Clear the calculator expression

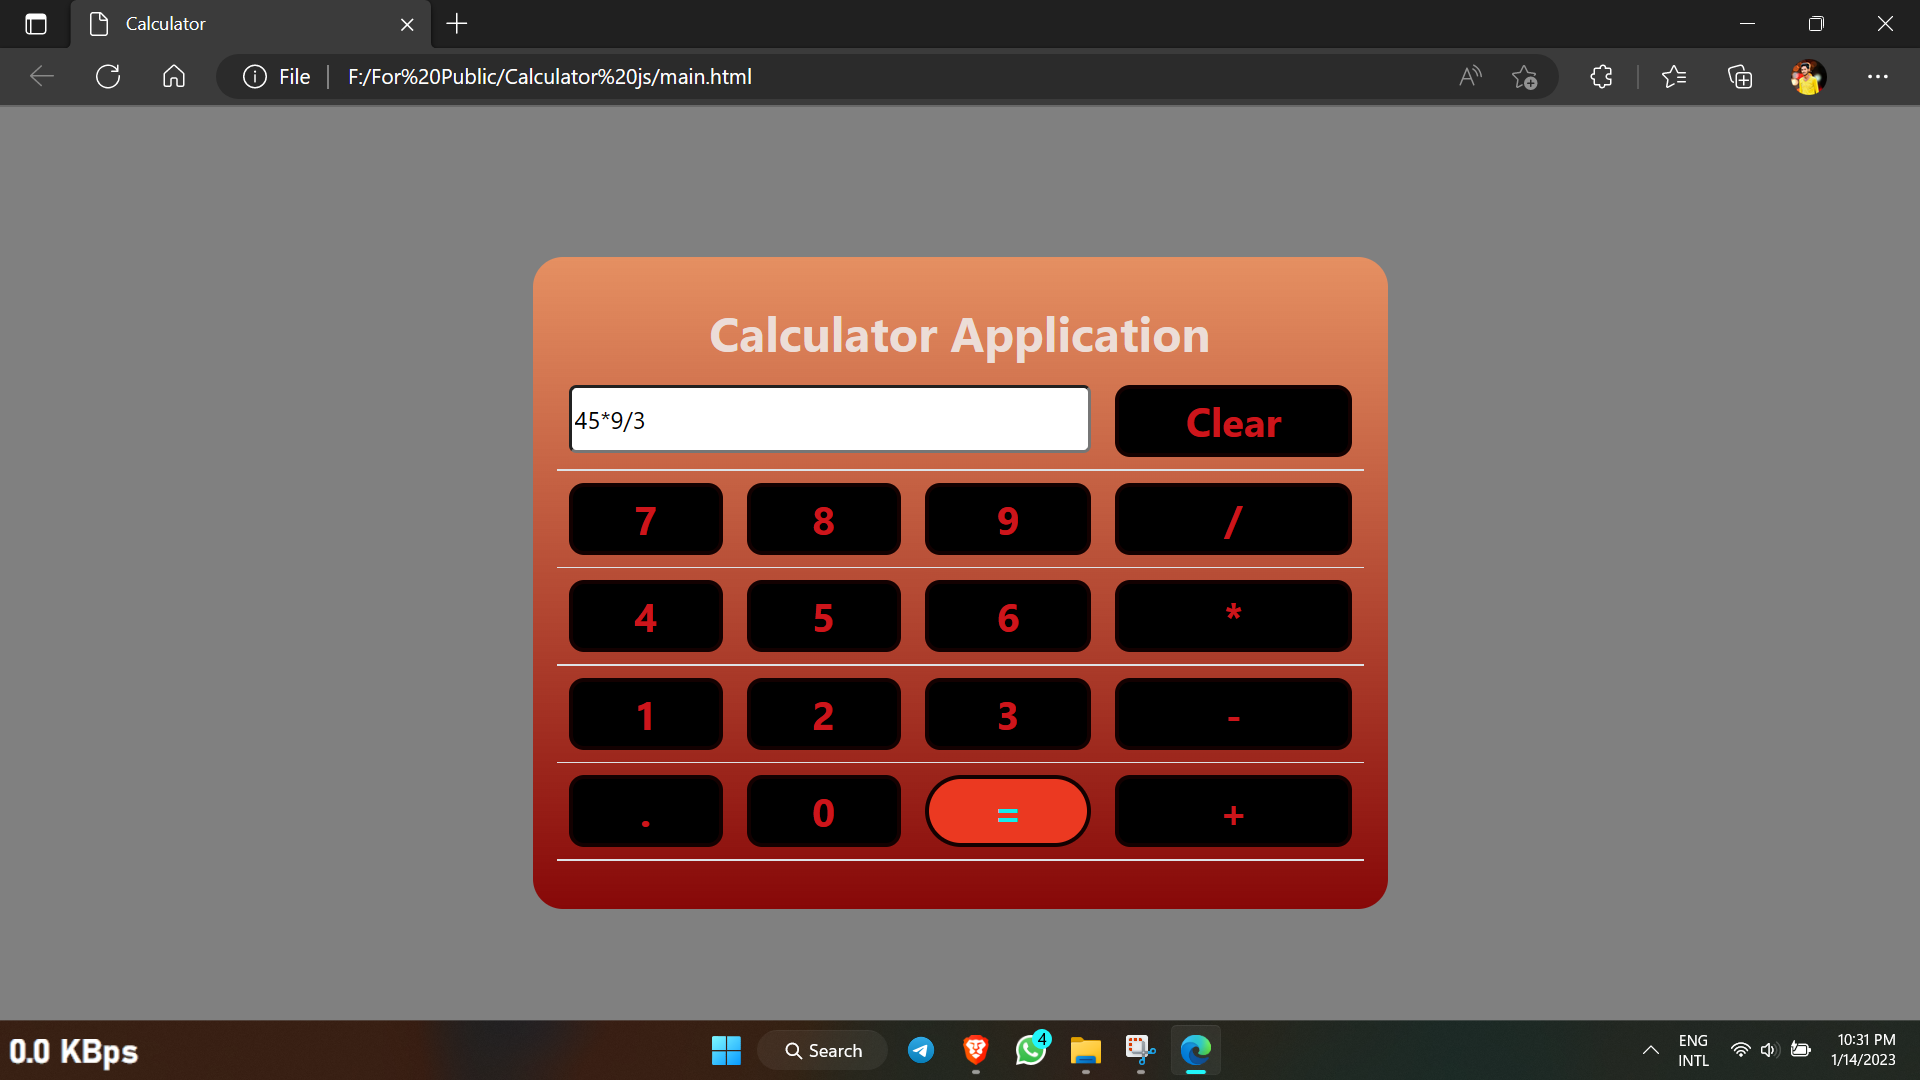point(1232,421)
